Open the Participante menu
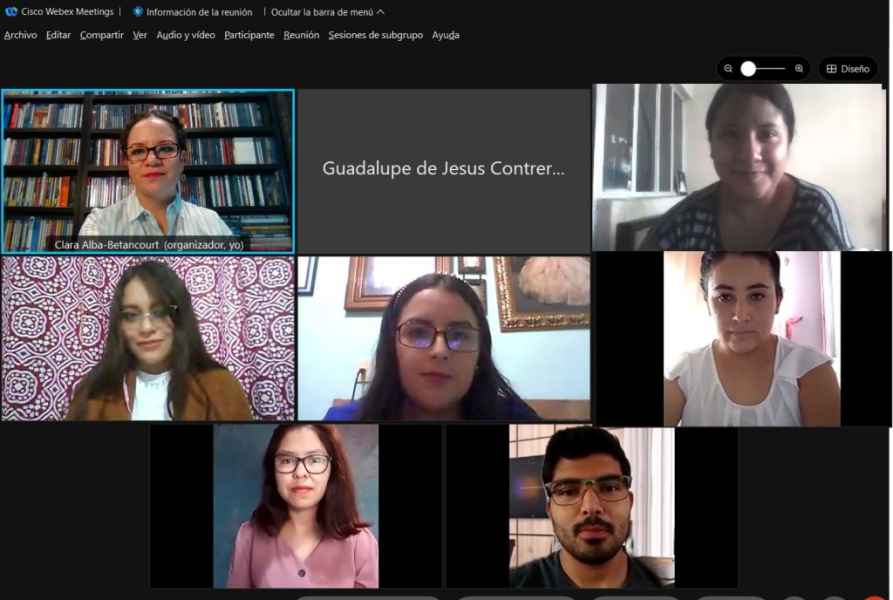Image resolution: width=893 pixels, height=600 pixels. click(x=249, y=35)
